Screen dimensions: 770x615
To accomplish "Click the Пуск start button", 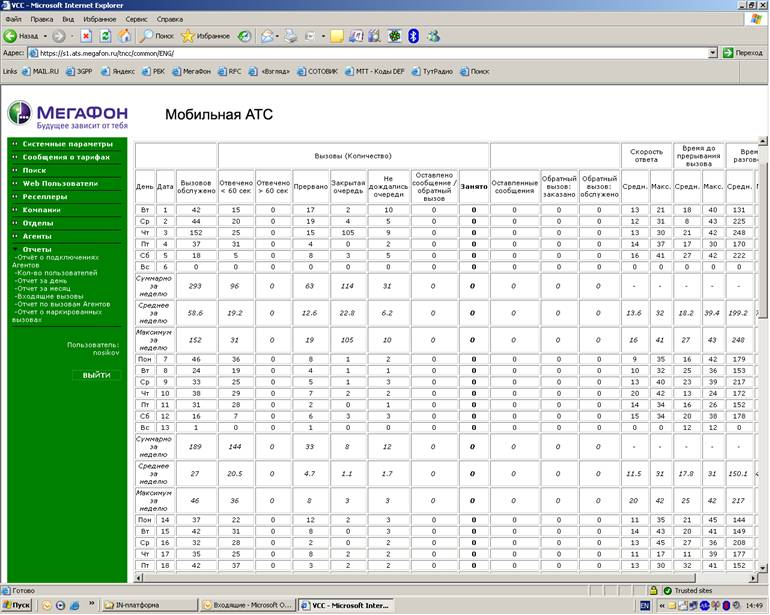I will pos(16,606).
